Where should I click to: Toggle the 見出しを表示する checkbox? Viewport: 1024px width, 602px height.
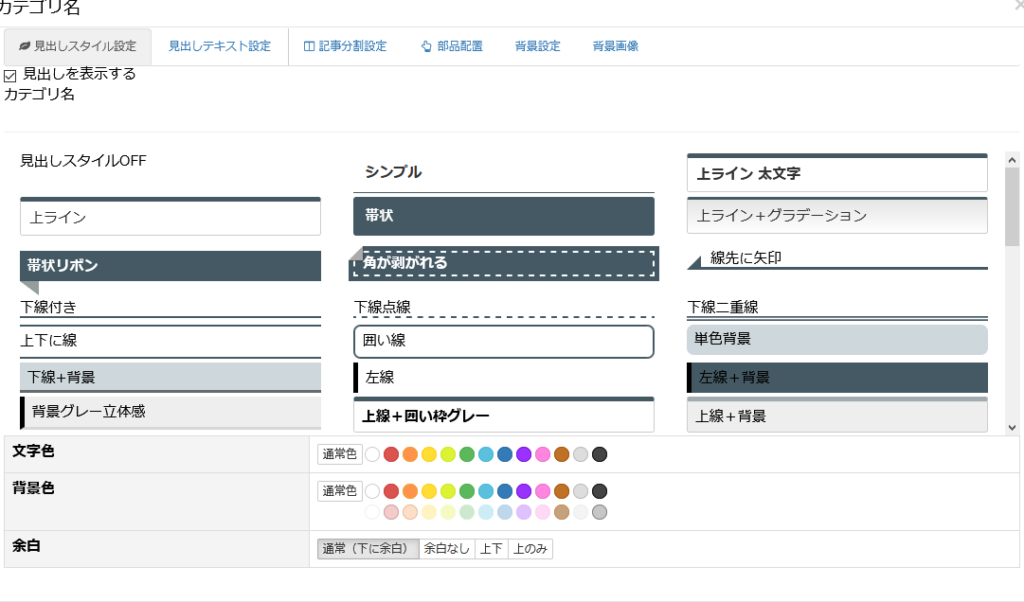(11, 75)
